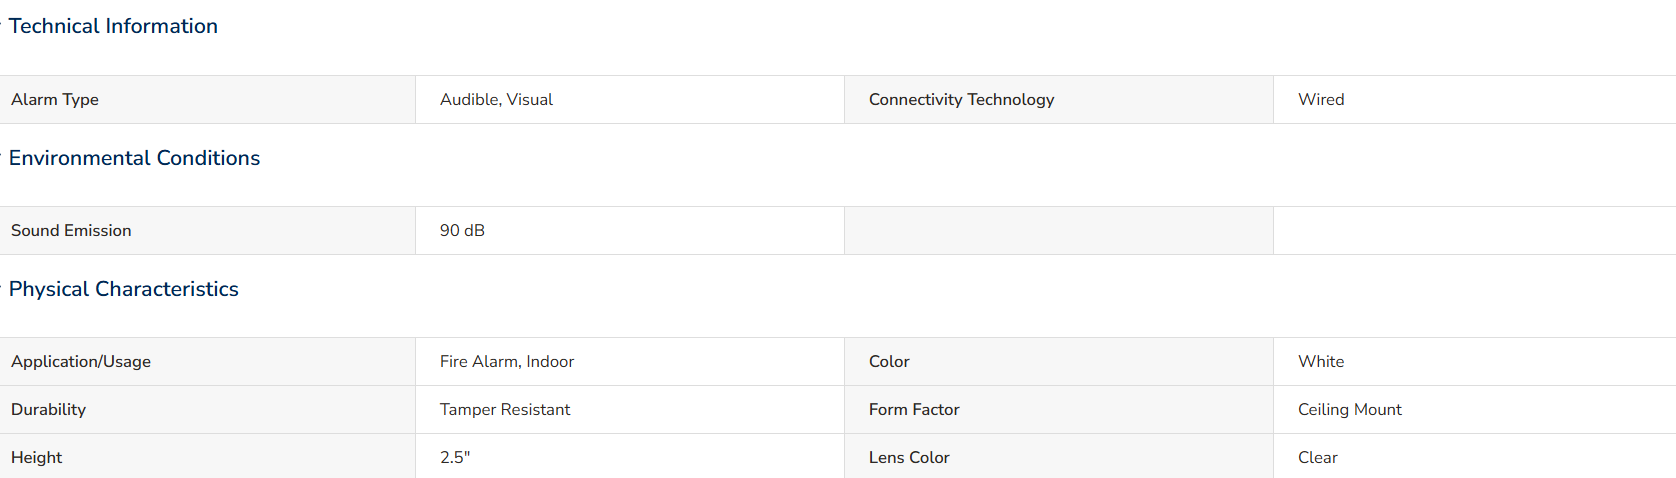Image resolution: width=1676 pixels, height=478 pixels.
Task: Select the Sound Emission label
Action: 71,231
